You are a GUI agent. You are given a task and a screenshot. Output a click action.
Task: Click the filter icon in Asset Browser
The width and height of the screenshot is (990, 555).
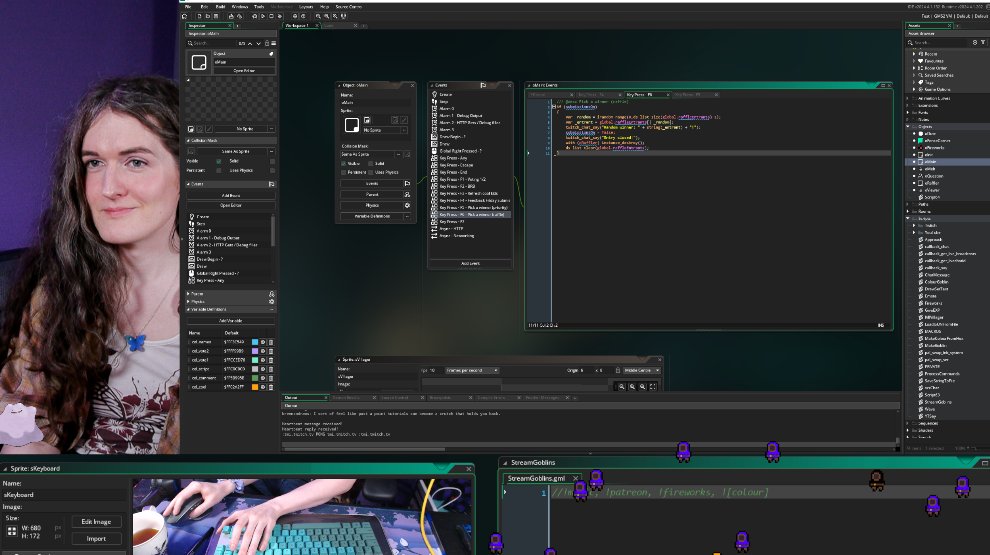[x=983, y=42]
